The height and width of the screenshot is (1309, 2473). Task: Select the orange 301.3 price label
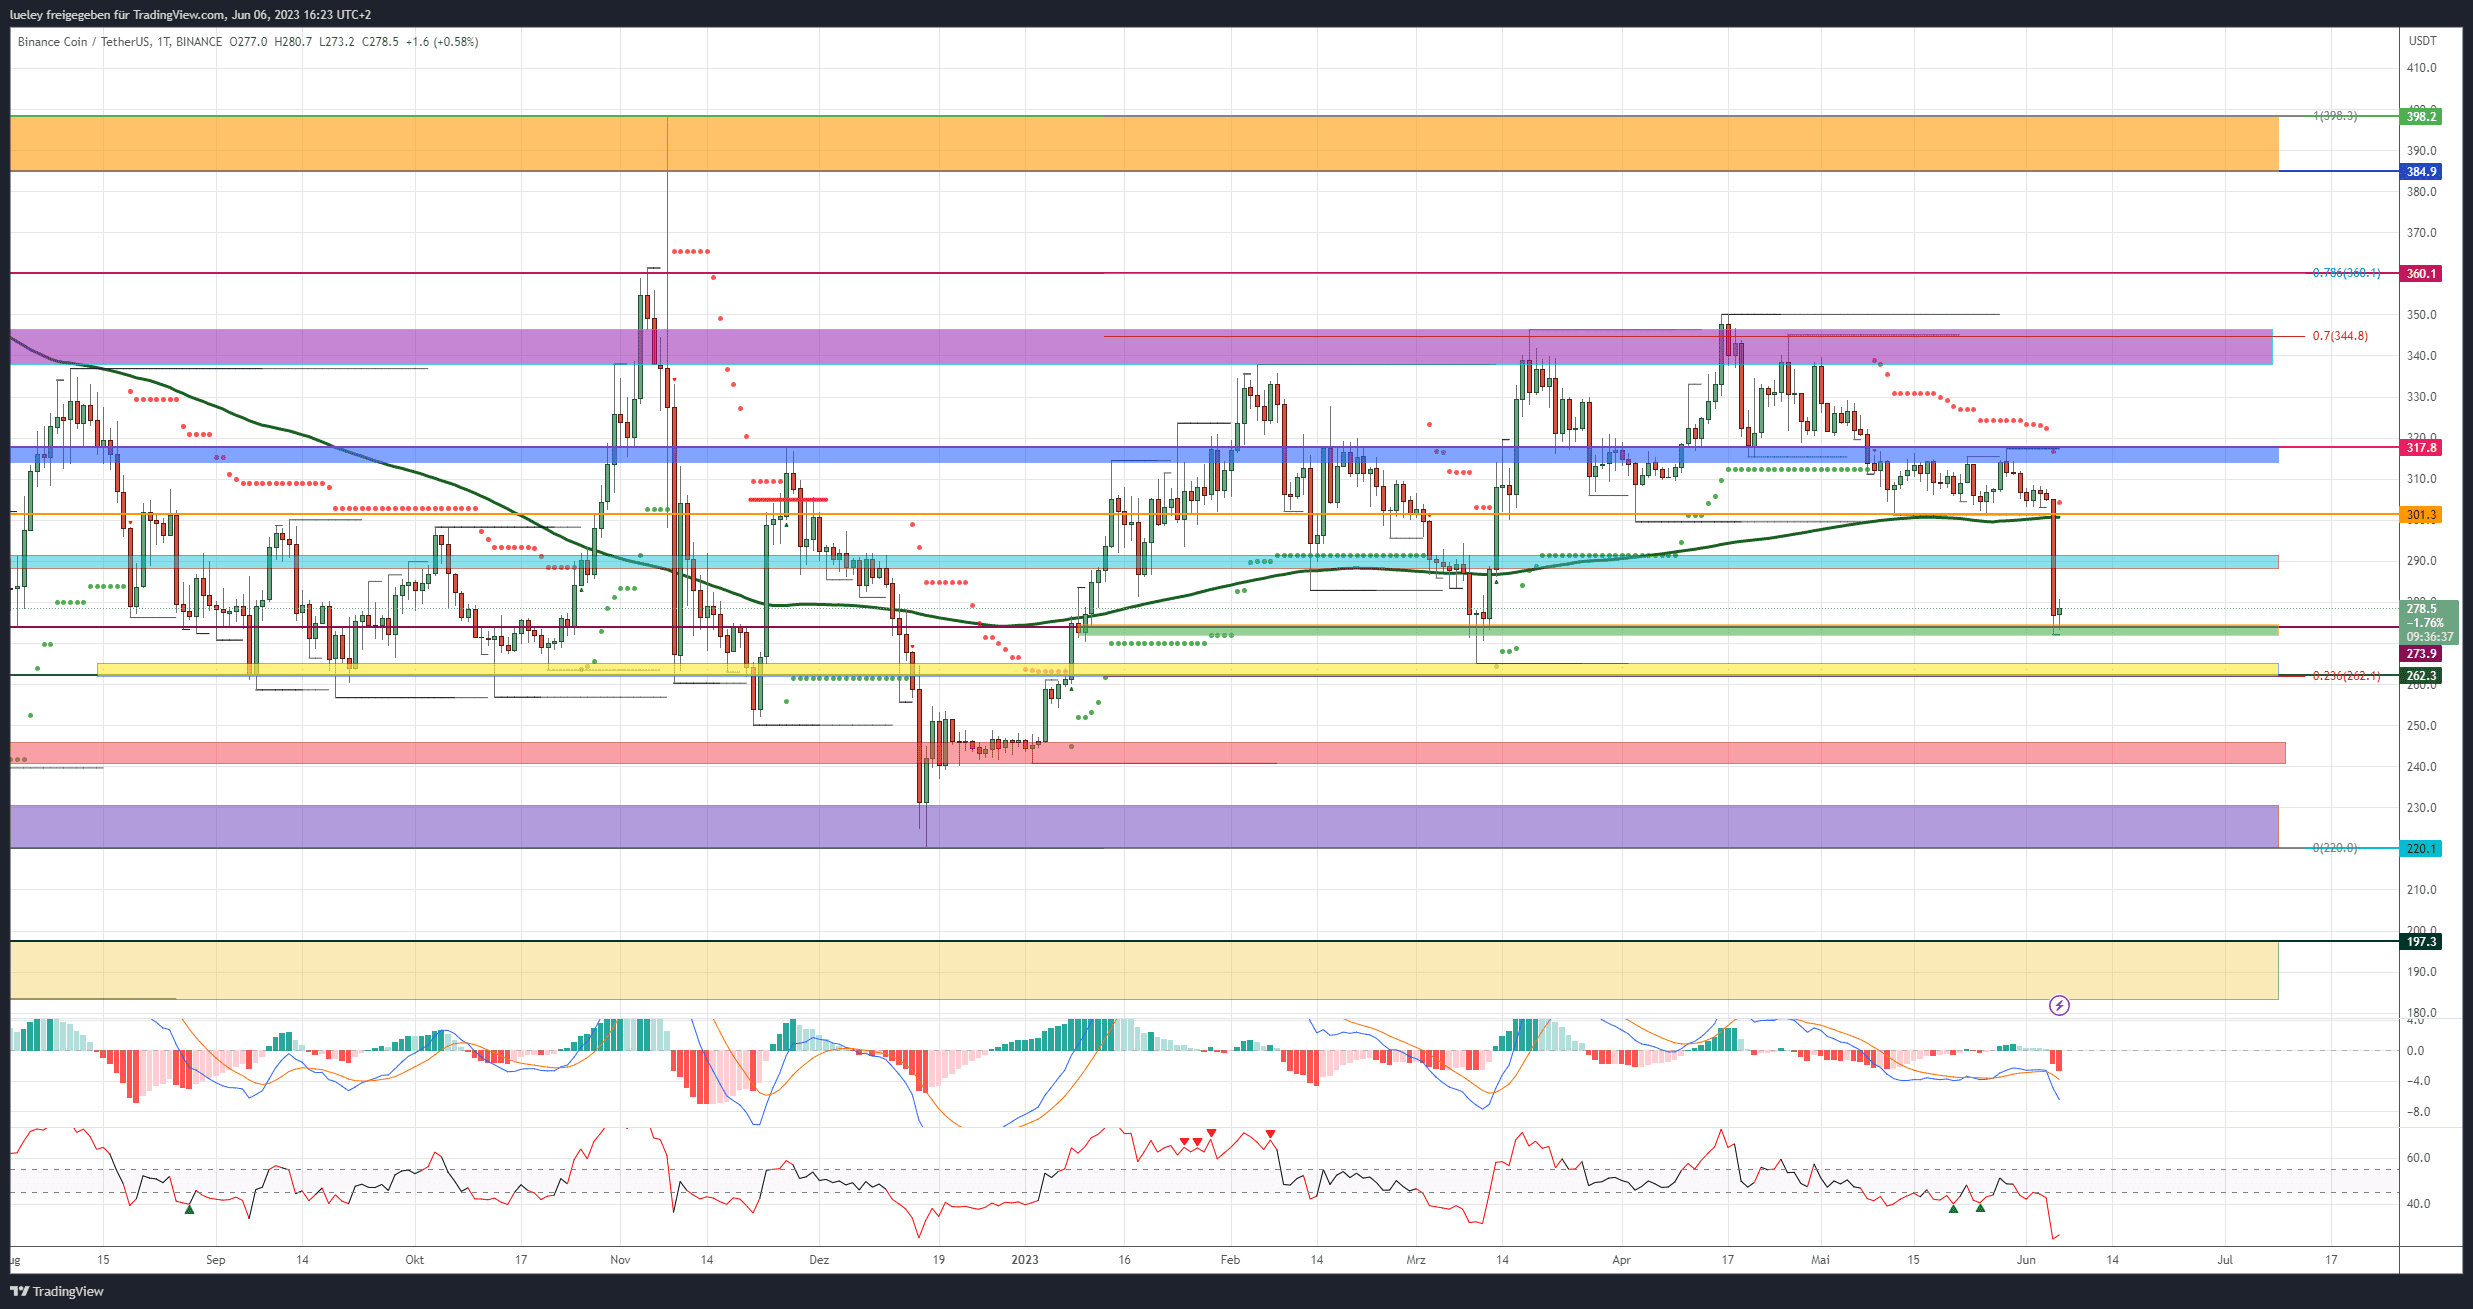click(2421, 514)
